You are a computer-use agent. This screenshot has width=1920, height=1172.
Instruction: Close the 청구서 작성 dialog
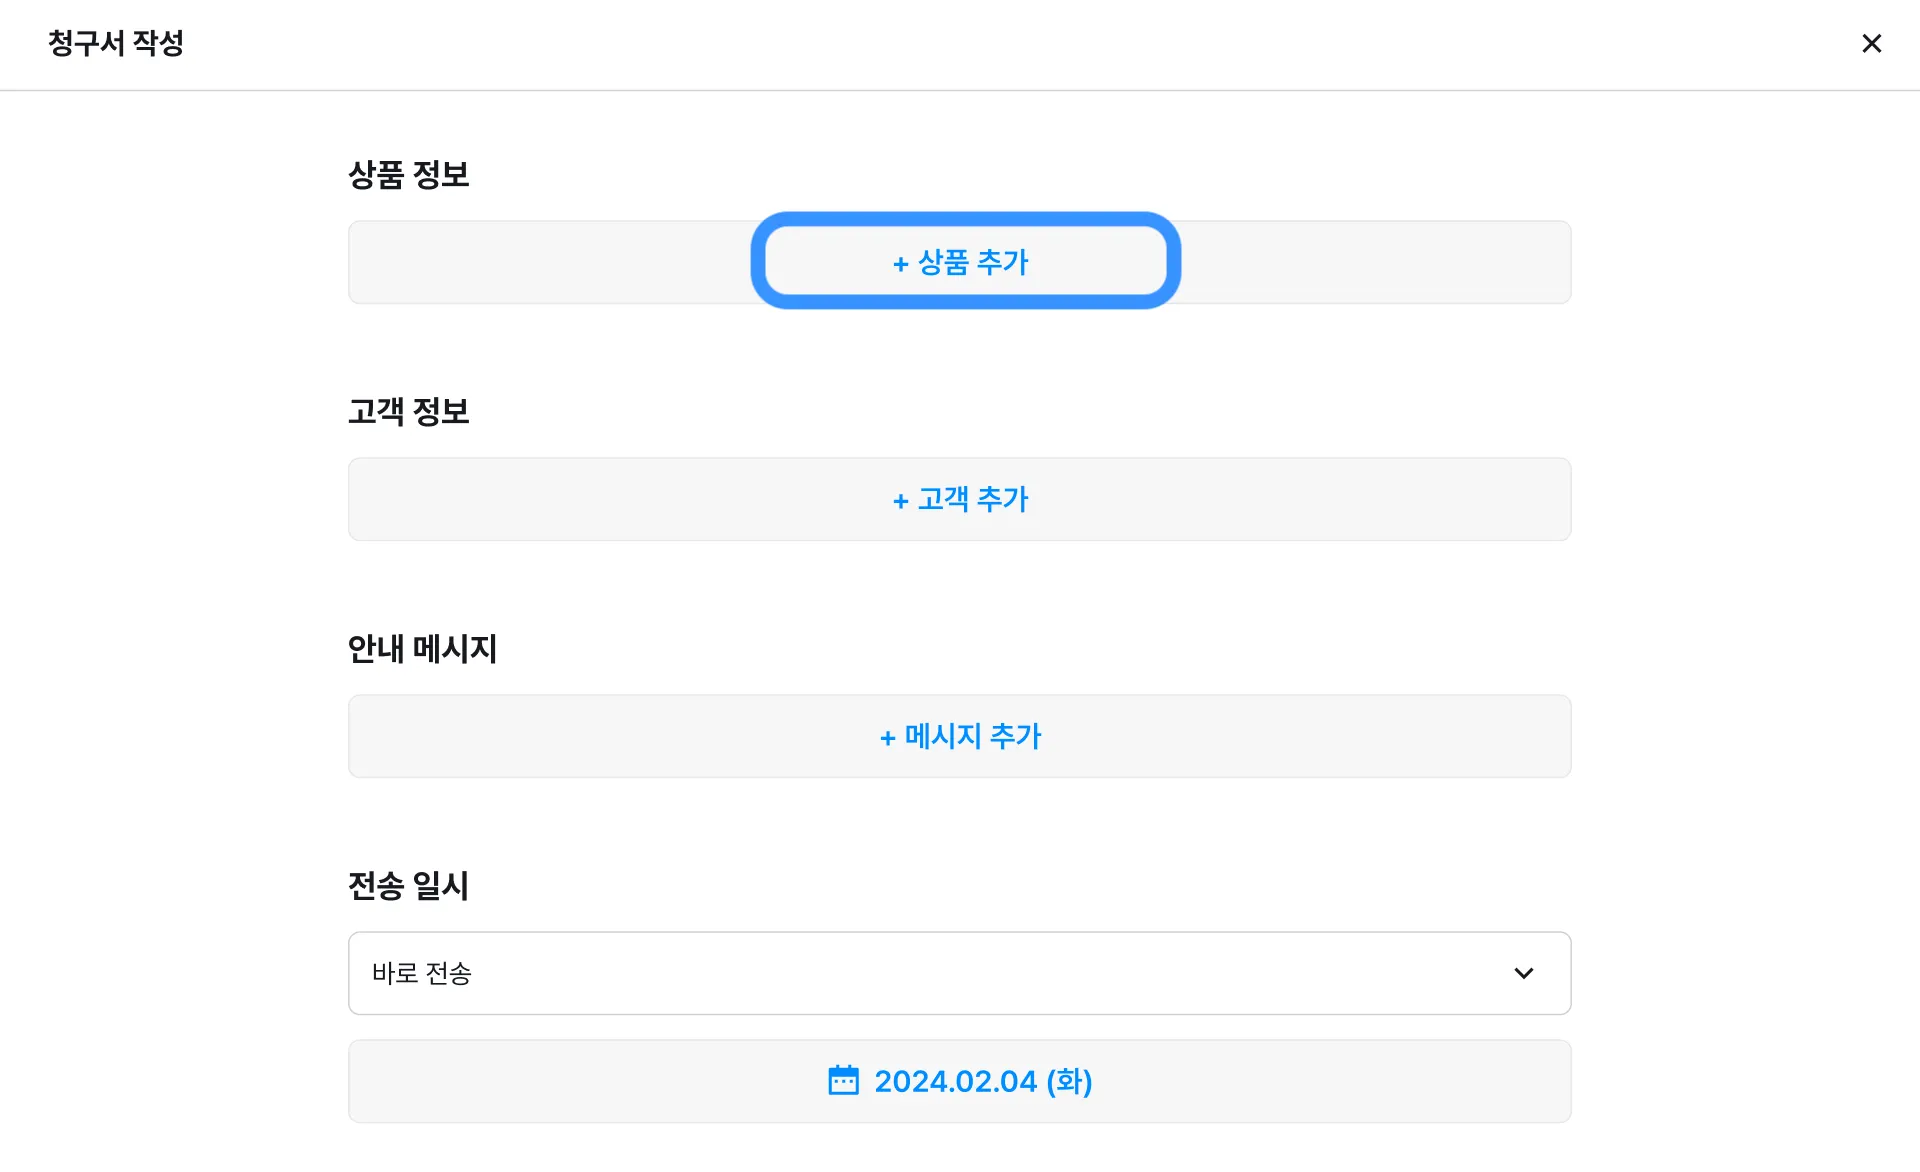[1871, 44]
